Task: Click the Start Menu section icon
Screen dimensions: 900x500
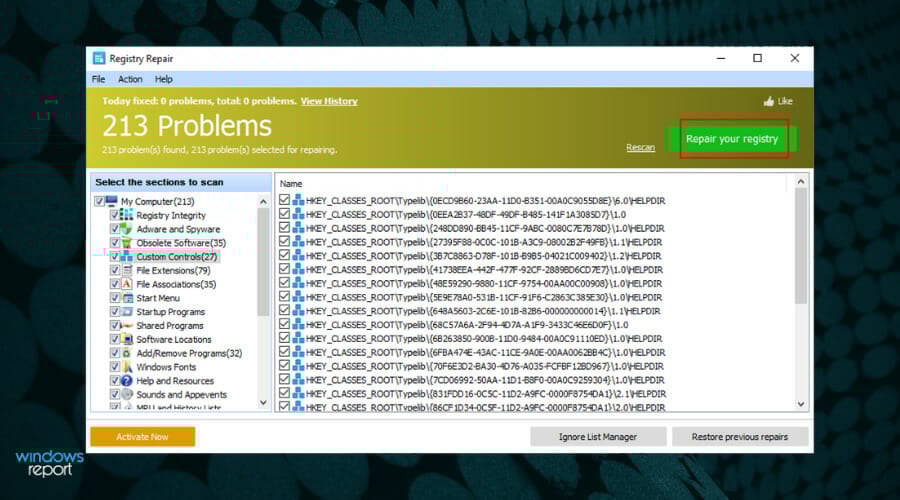Action: 126,297
